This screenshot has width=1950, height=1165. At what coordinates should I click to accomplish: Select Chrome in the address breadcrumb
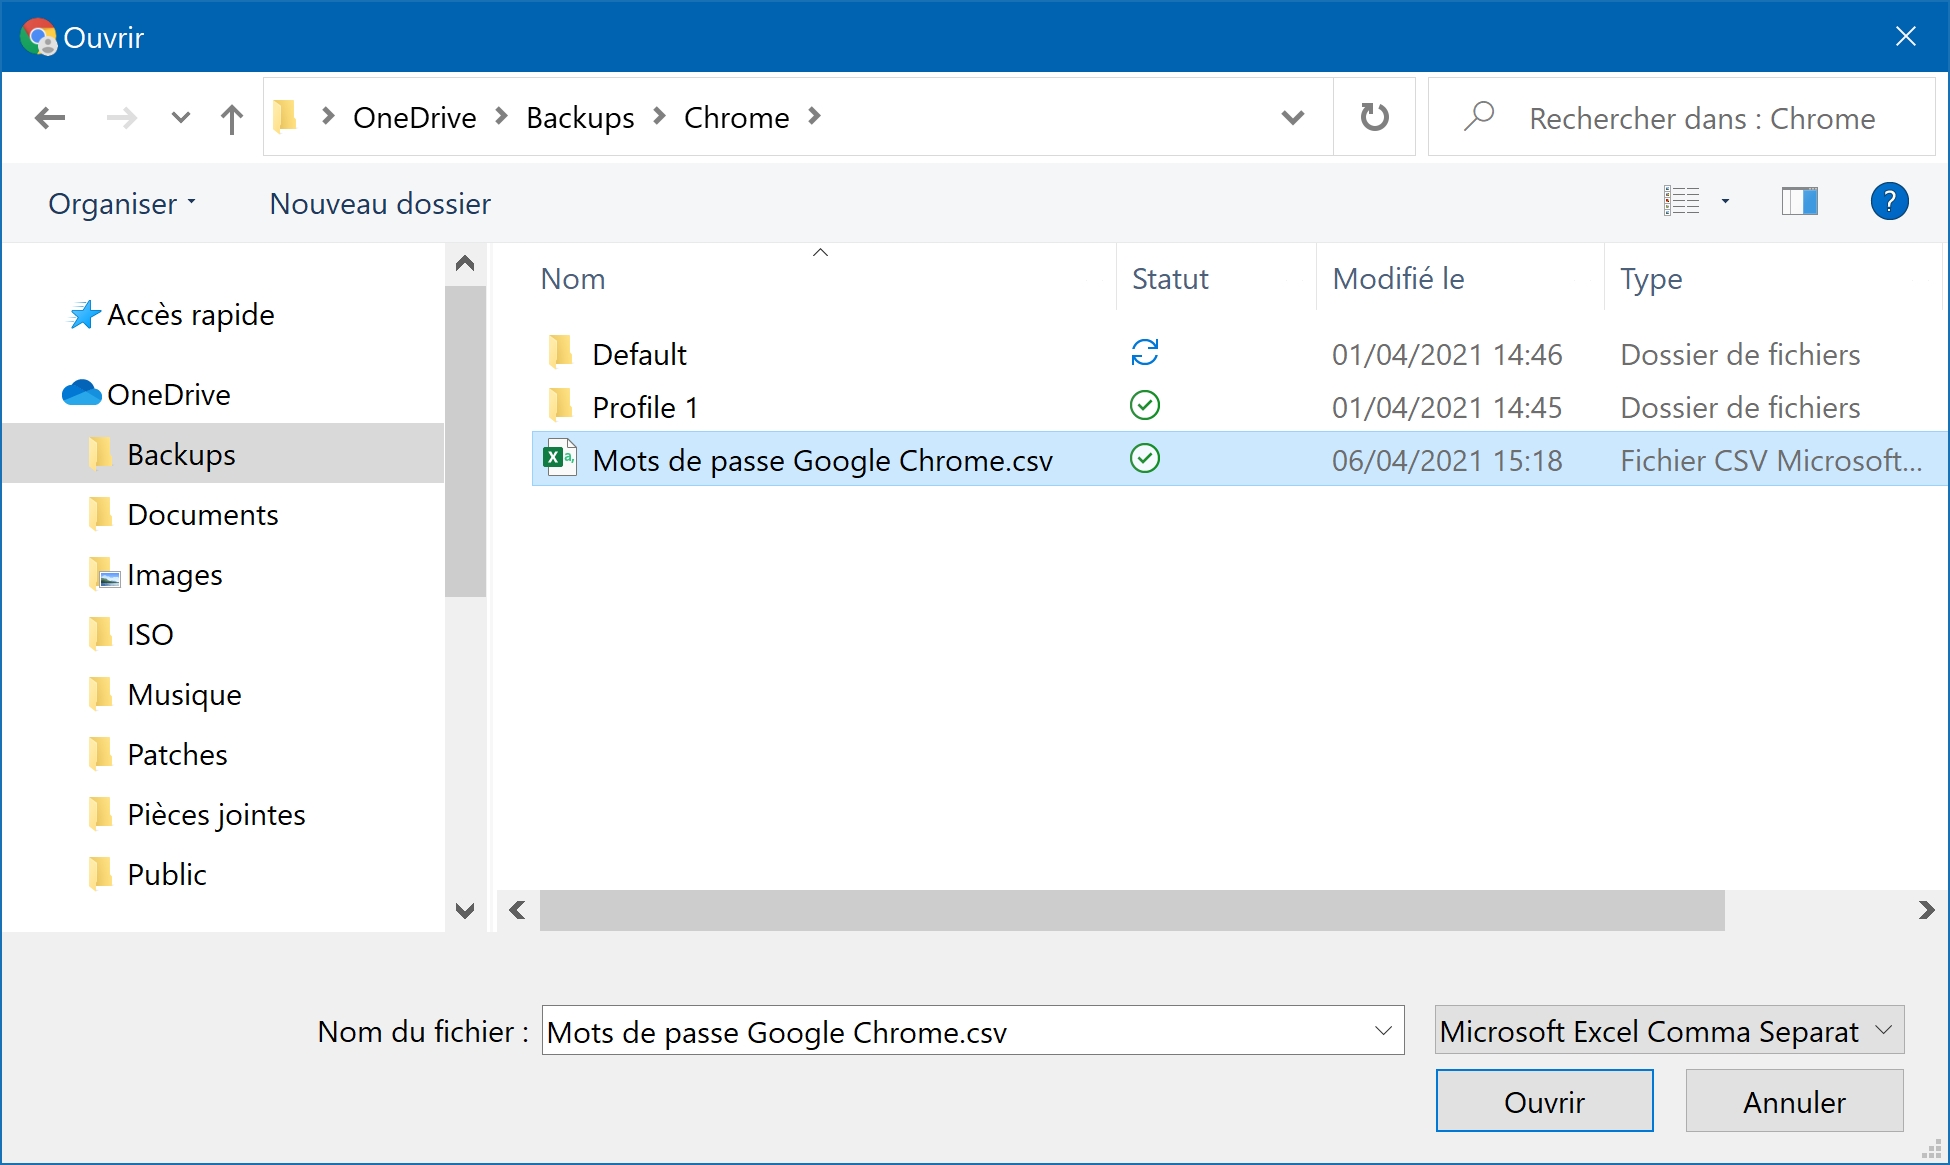[737, 117]
